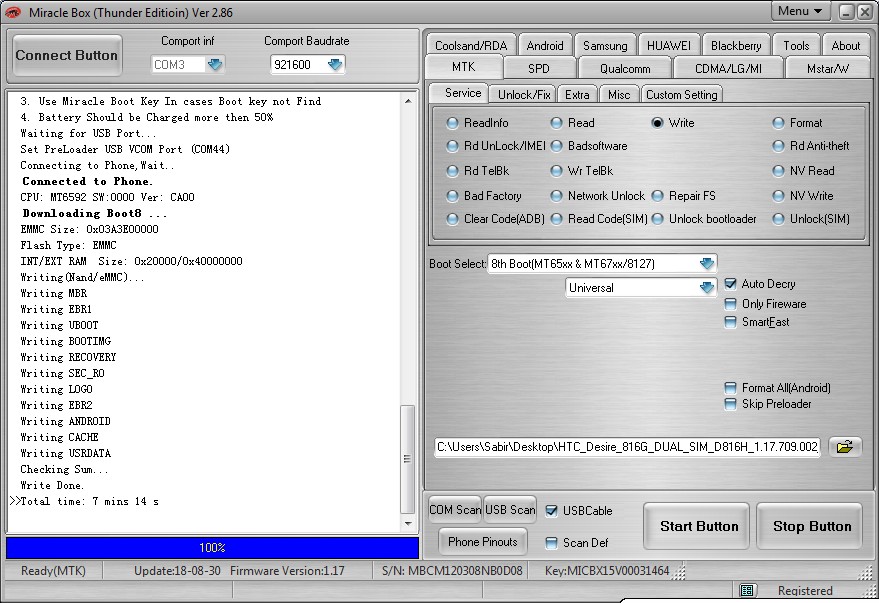
Task: Switch to the SPD tab
Action: [539, 68]
